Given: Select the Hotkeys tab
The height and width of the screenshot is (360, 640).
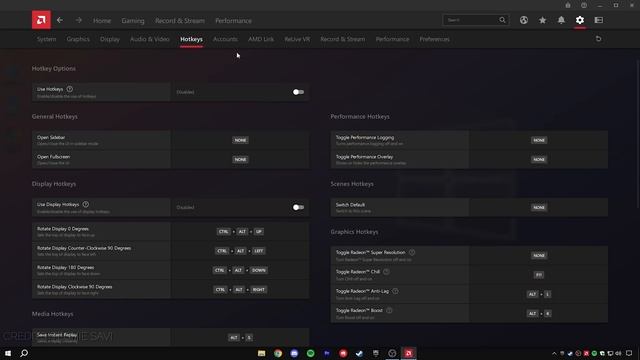Looking at the screenshot, I should point(191,39).
